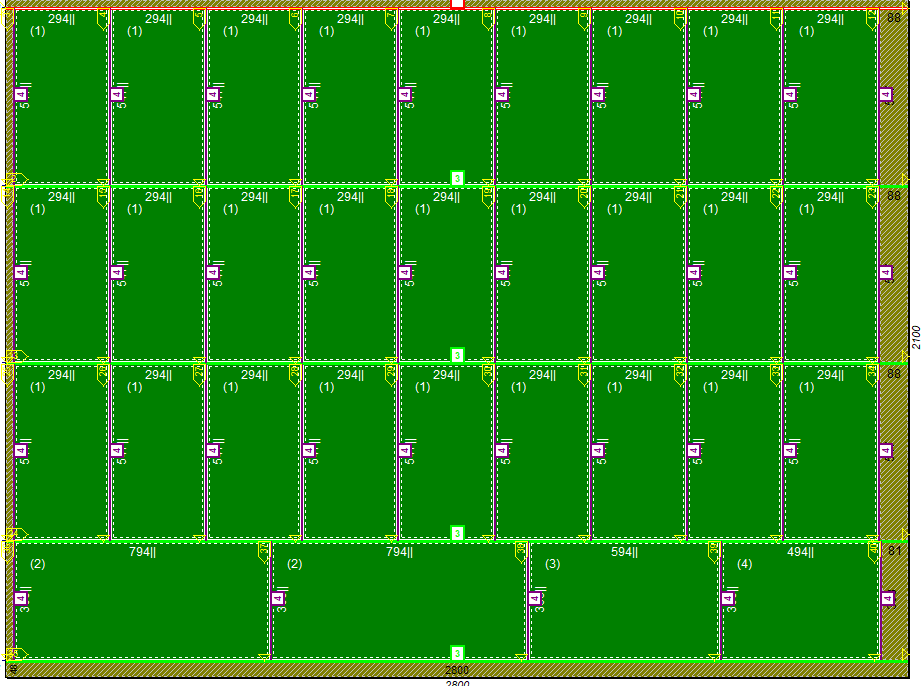Click purple 4 marker beside the 81 offcut
Viewport: 924px width, 686px height.
point(887,599)
